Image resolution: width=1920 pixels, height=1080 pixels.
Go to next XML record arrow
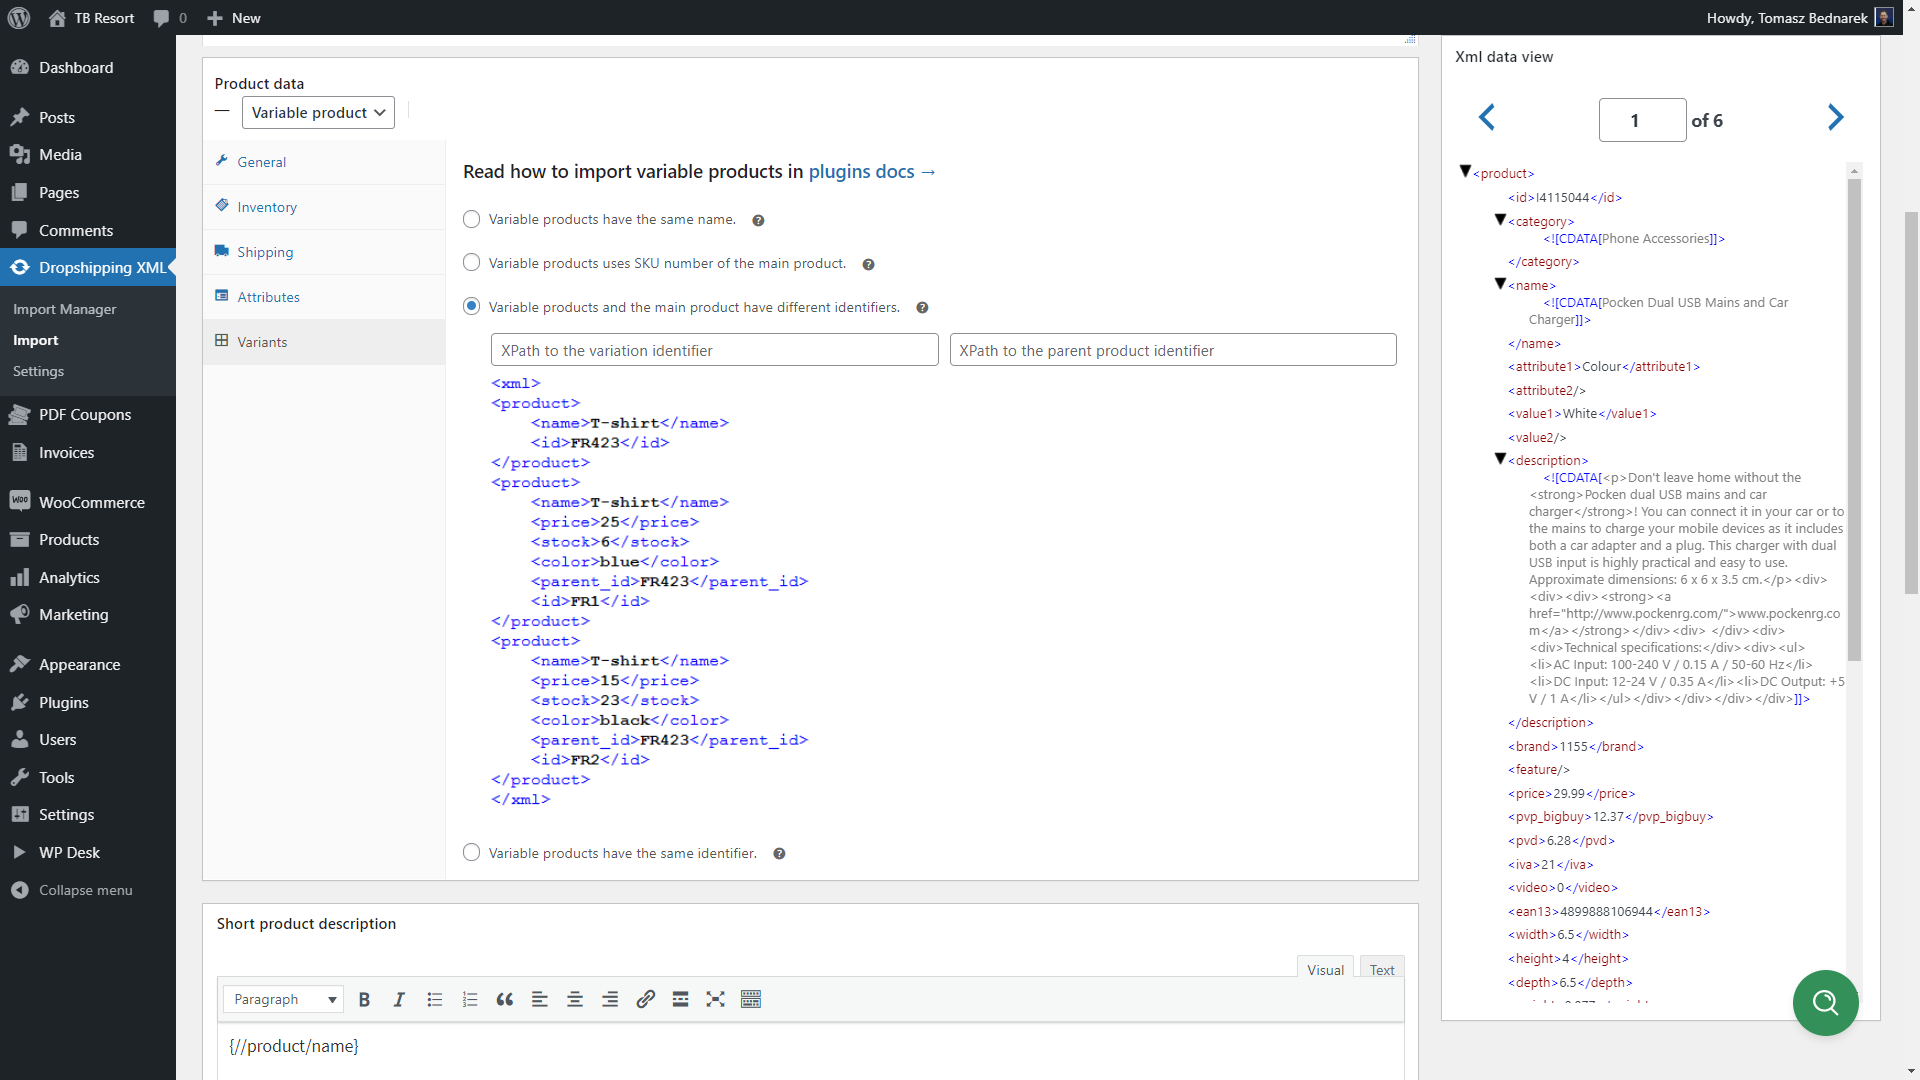(1835, 118)
